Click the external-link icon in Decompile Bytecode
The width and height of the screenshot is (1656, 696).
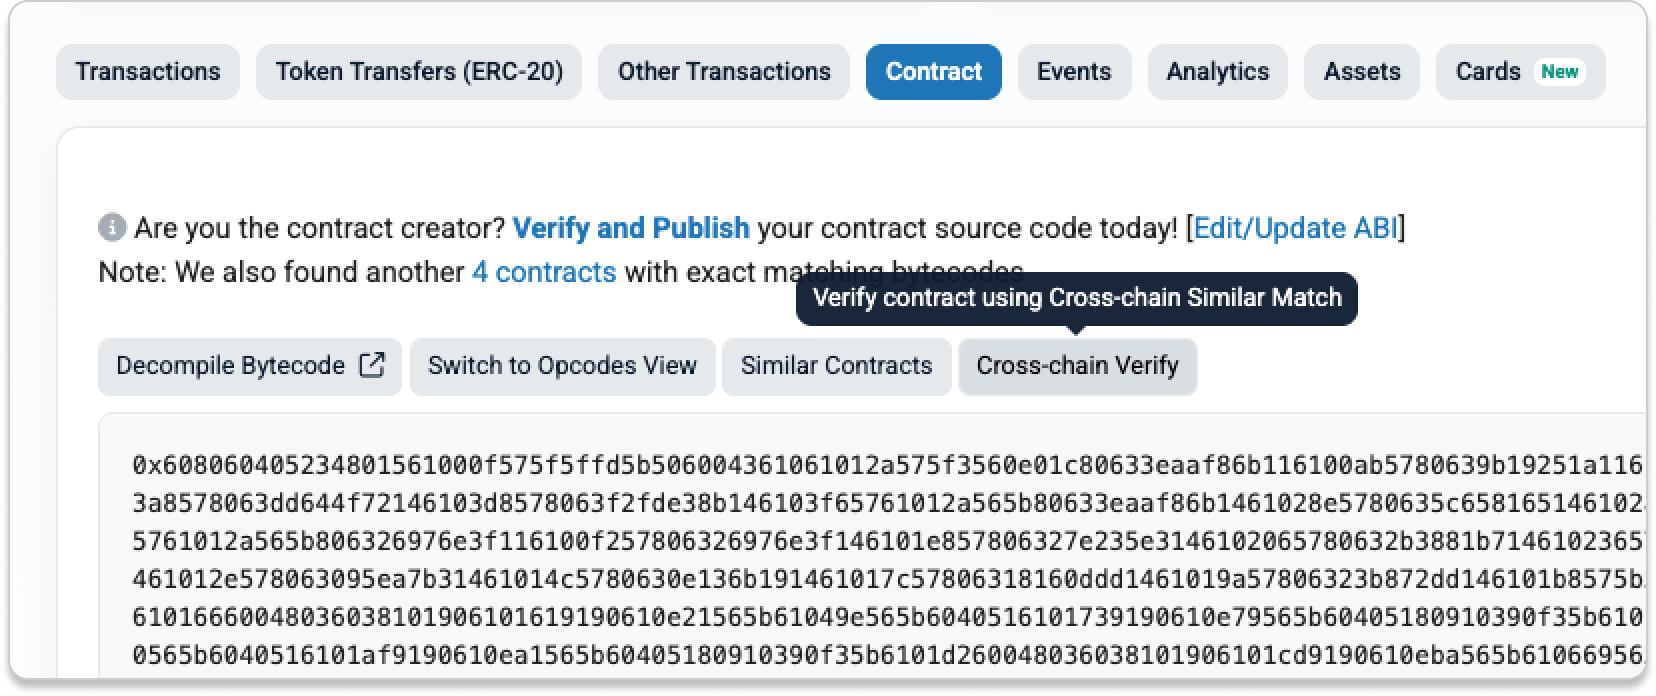click(372, 366)
